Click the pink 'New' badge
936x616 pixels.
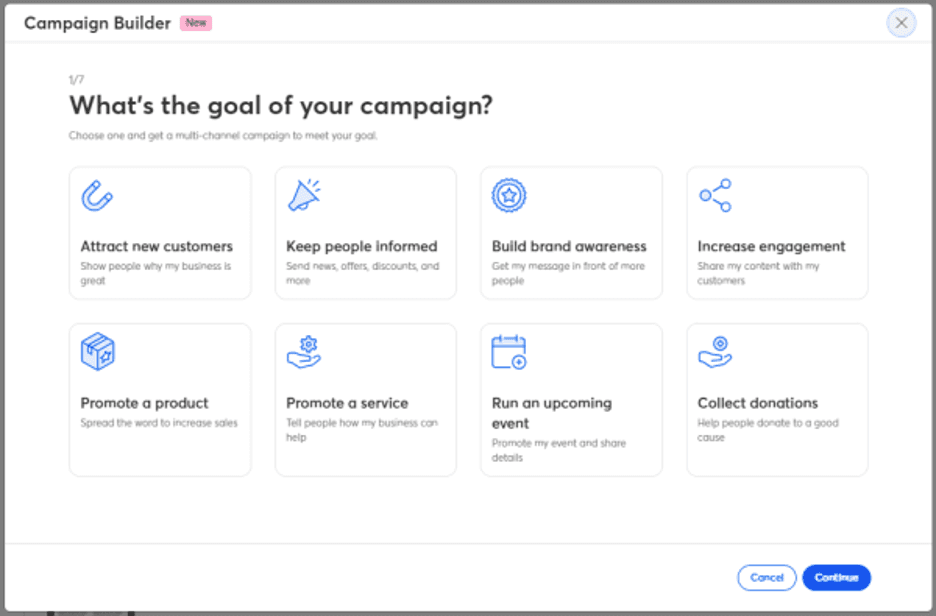(196, 23)
